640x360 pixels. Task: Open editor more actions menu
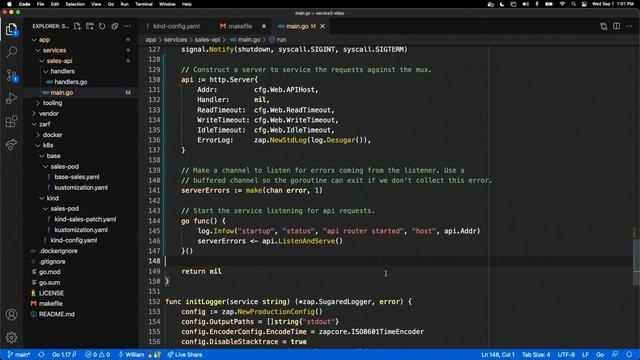tap(629, 26)
